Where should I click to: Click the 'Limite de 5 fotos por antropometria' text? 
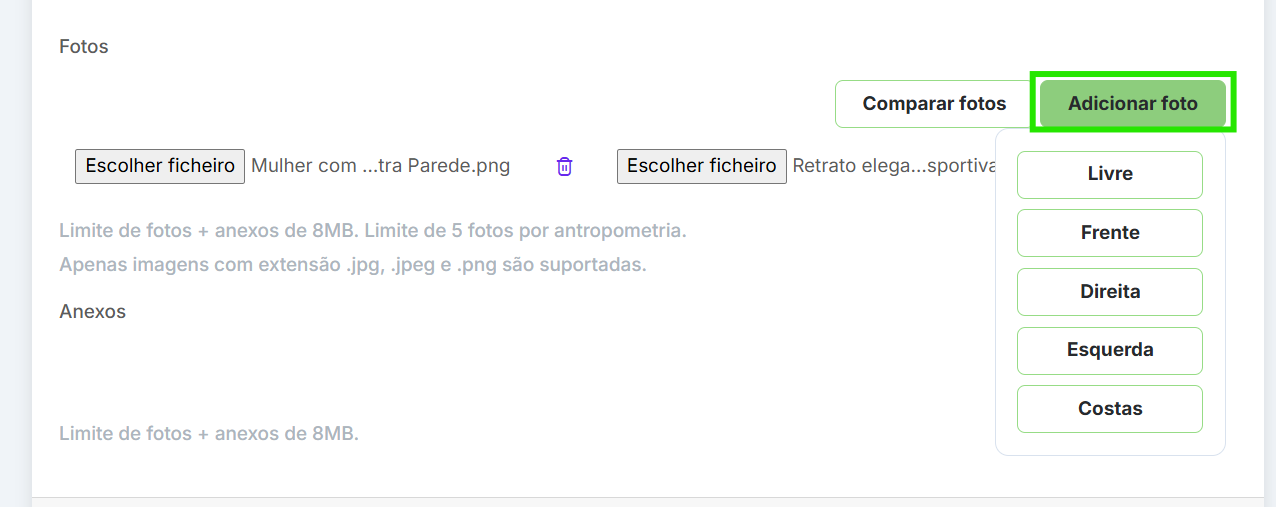click(x=525, y=232)
